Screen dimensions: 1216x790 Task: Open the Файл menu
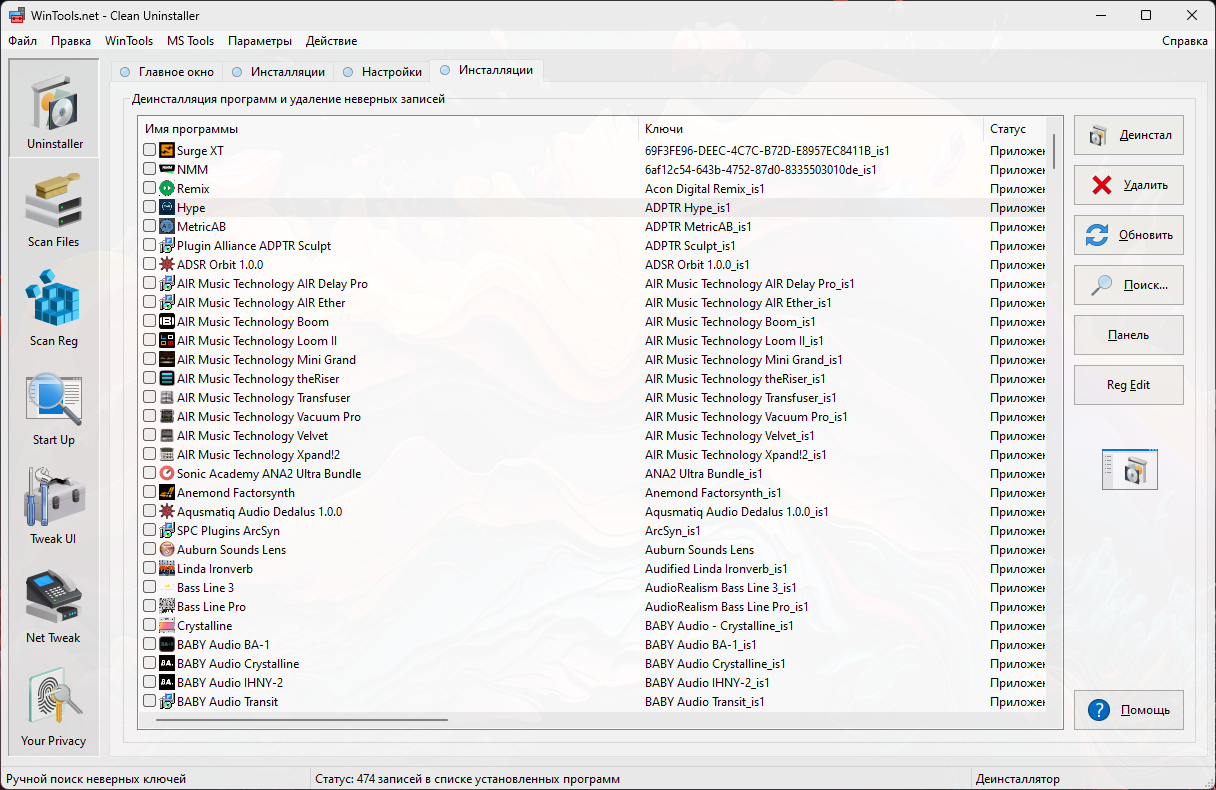(23, 41)
